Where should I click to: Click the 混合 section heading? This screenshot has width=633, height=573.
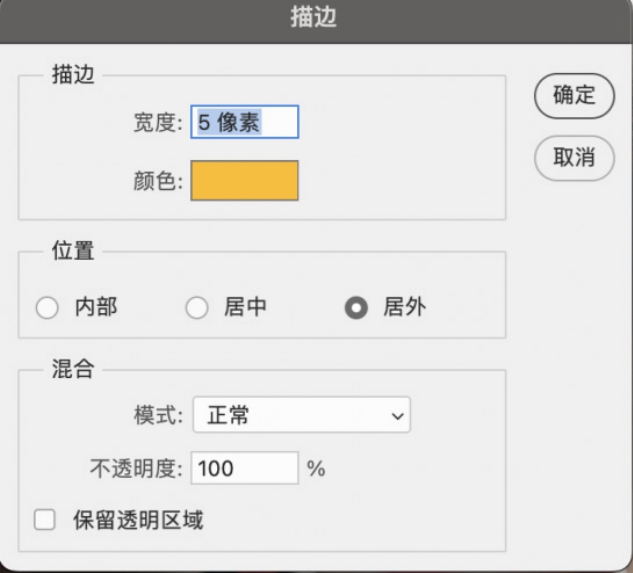(72, 369)
